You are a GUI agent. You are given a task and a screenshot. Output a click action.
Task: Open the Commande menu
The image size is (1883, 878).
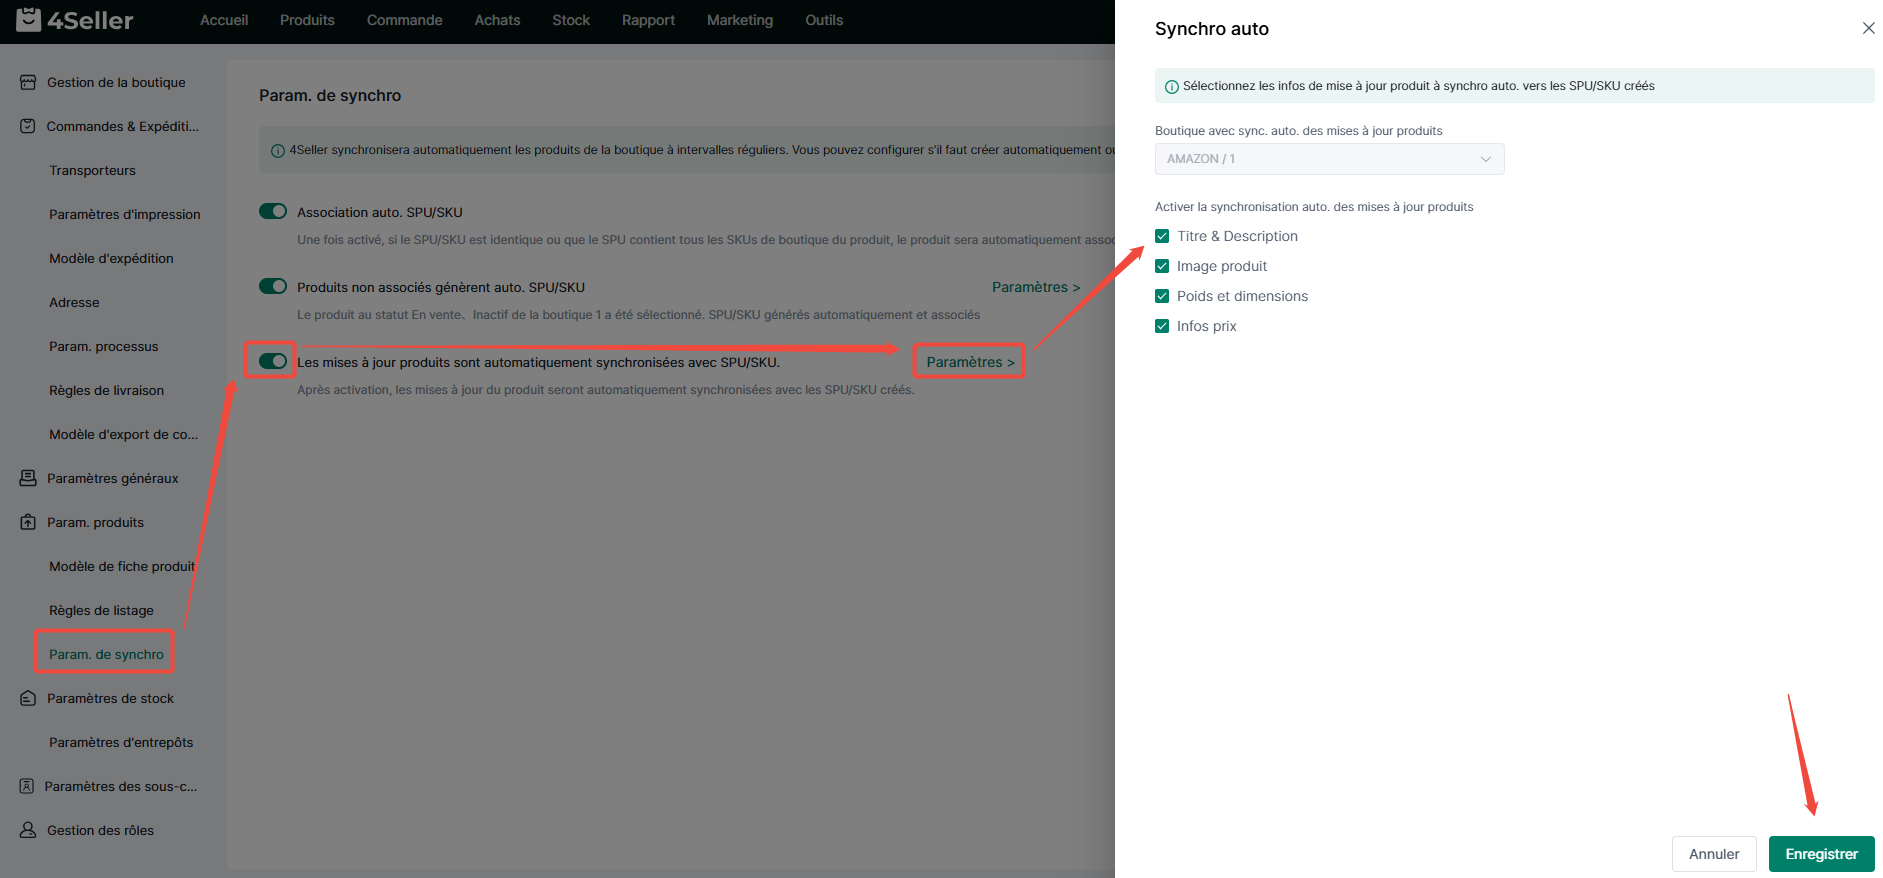(404, 20)
